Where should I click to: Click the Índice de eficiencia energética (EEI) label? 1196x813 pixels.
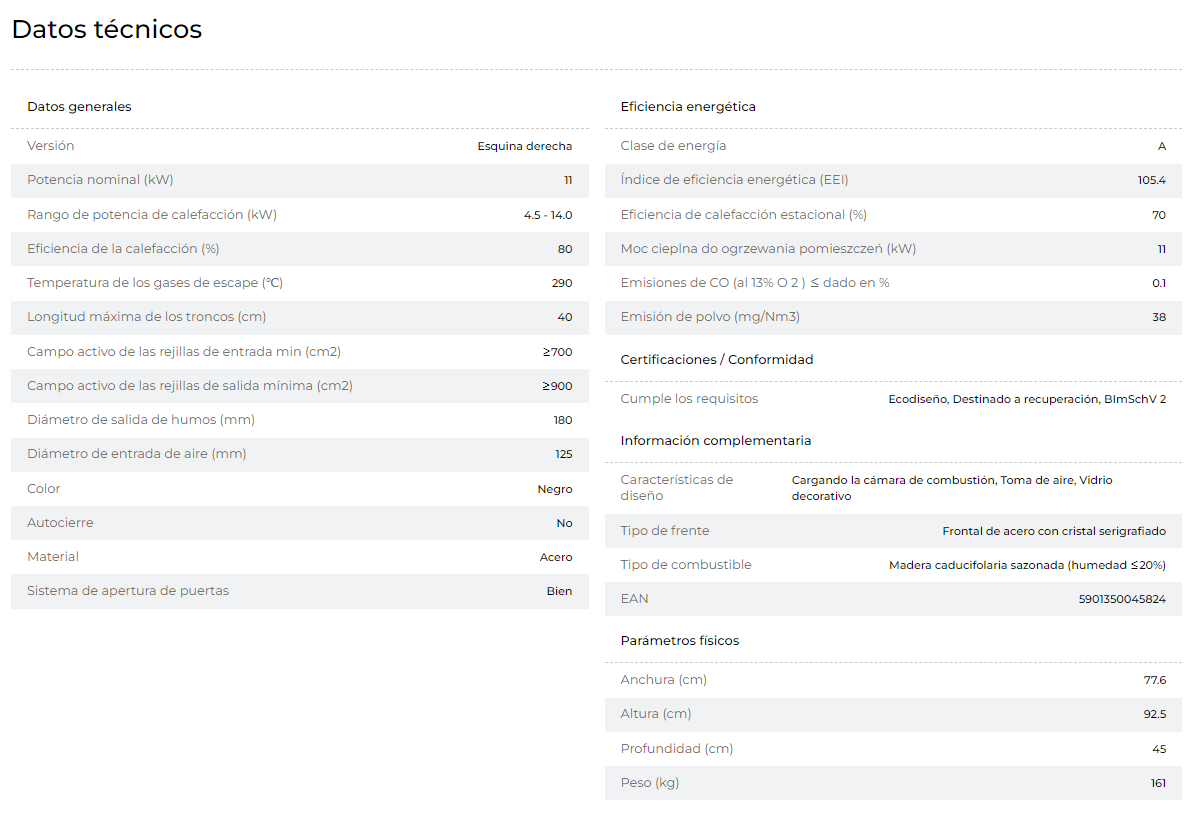734,180
